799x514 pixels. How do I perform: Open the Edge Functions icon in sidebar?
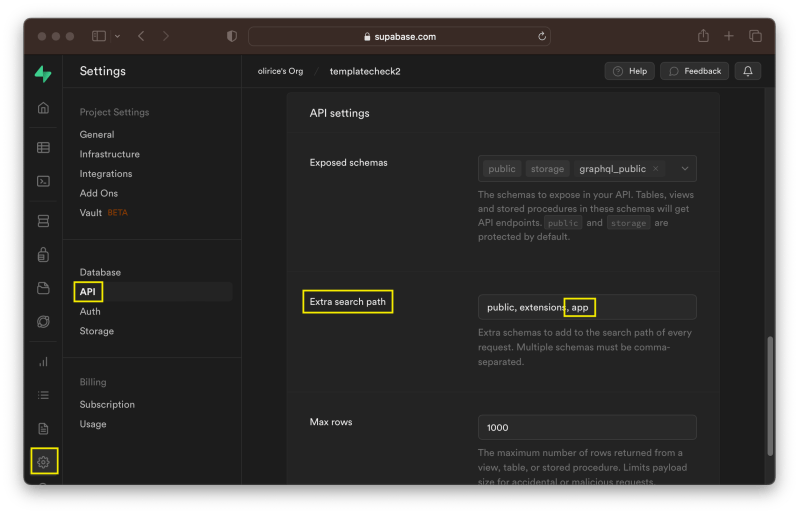43,322
